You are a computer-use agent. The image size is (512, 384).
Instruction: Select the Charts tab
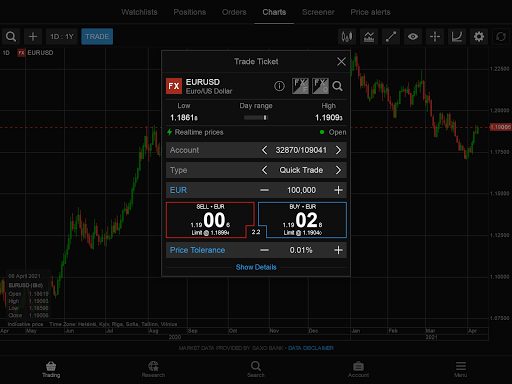coord(274,12)
